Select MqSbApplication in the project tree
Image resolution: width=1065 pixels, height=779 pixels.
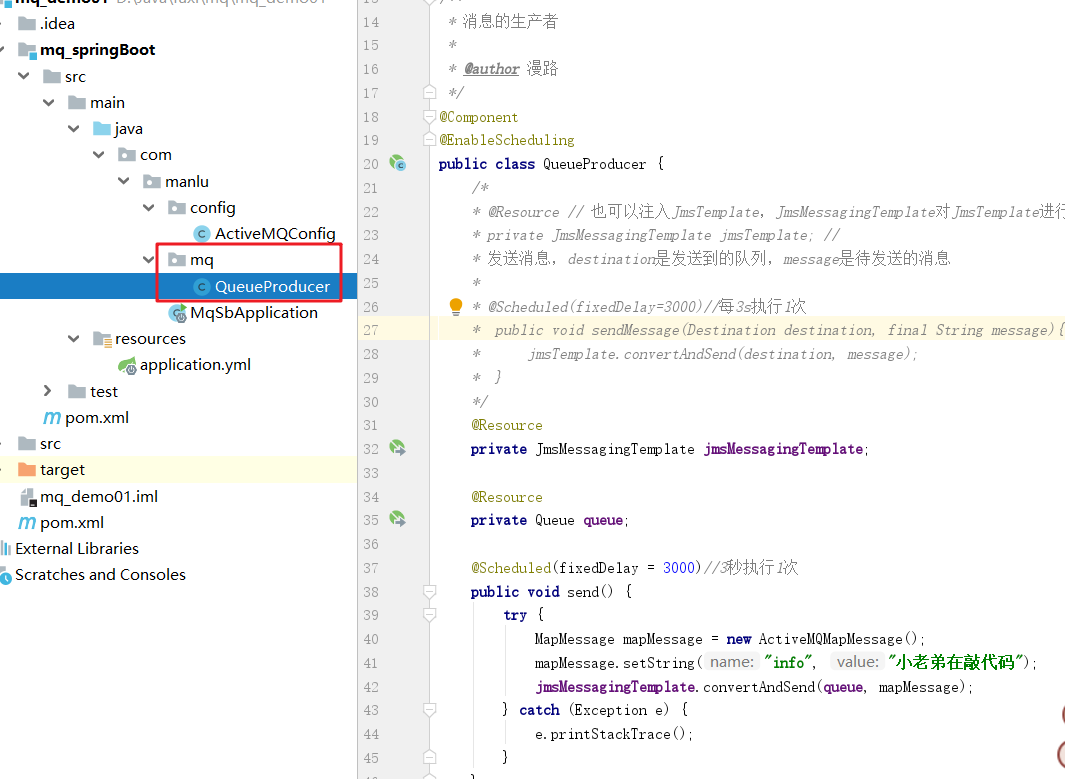(x=254, y=312)
